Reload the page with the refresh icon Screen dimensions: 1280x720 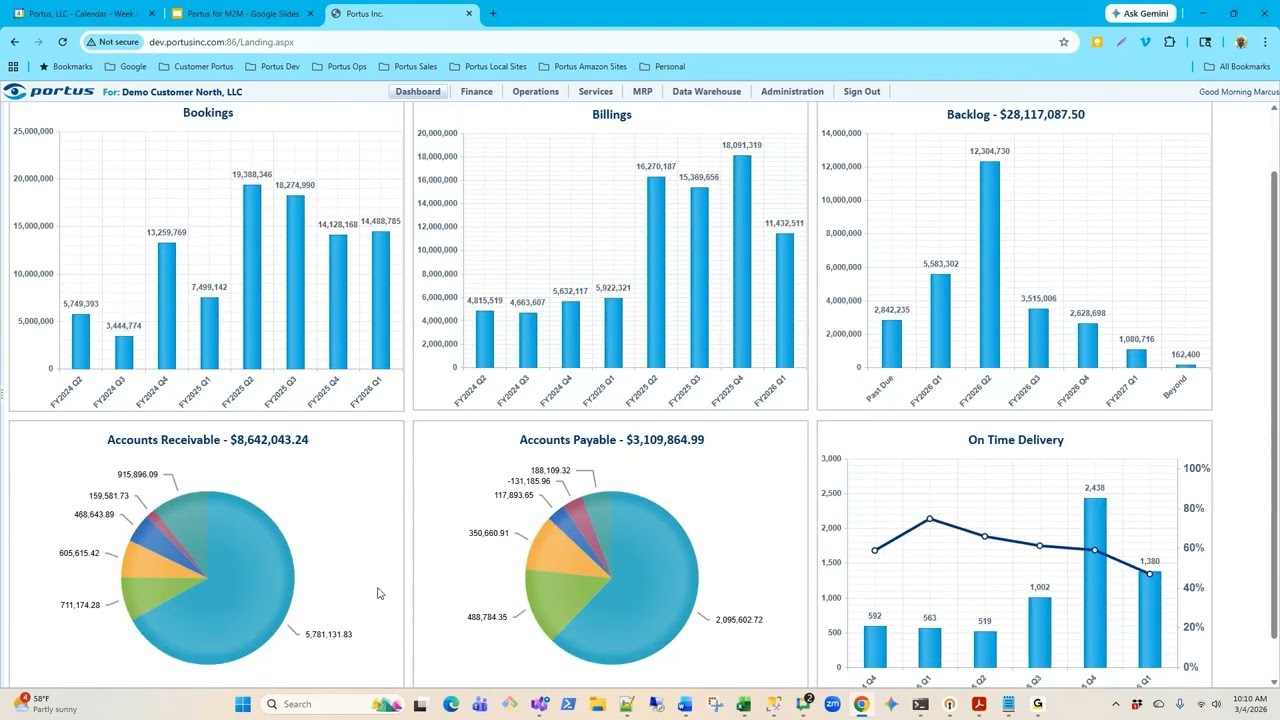[x=62, y=42]
